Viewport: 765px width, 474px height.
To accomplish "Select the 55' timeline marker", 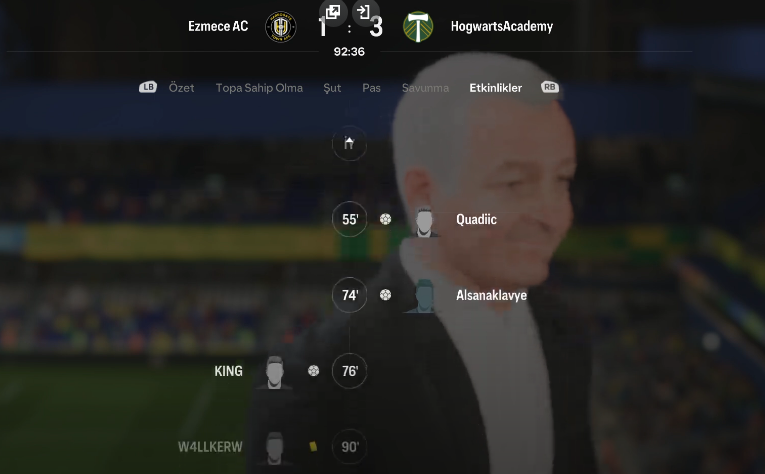I will 349,219.
